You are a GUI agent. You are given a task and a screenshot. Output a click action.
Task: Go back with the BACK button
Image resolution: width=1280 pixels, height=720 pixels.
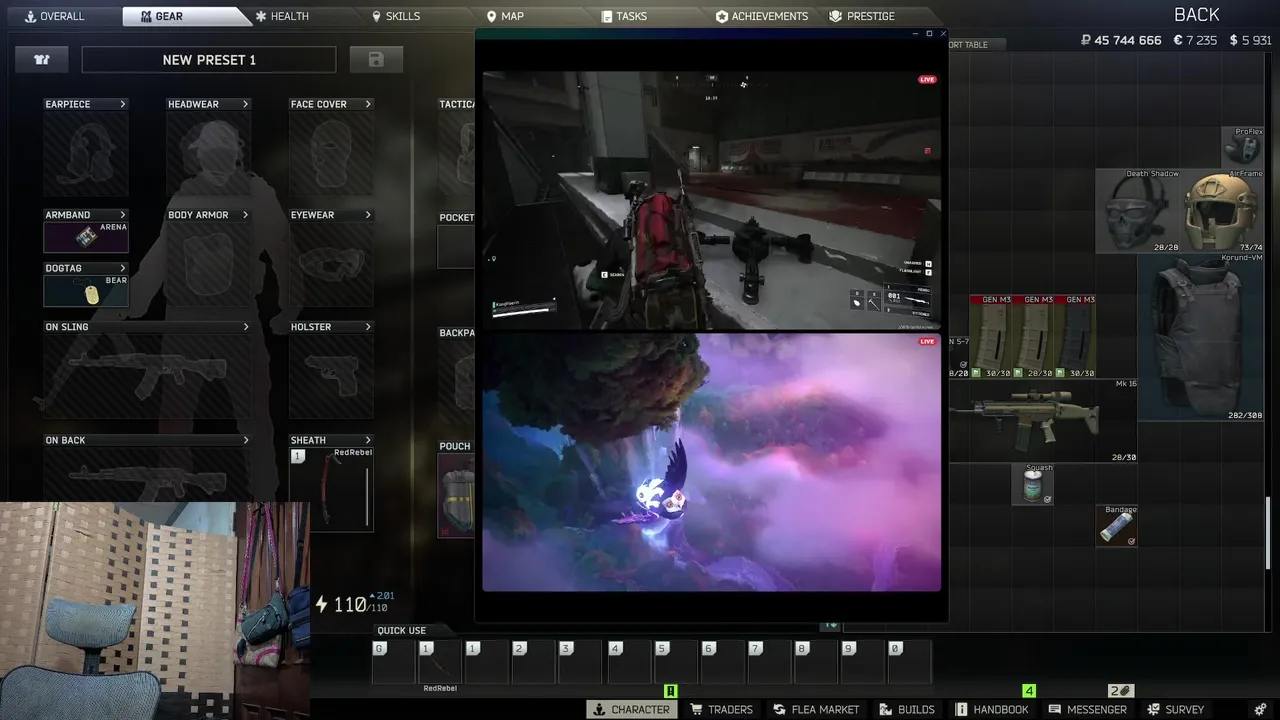click(x=1197, y=15)
